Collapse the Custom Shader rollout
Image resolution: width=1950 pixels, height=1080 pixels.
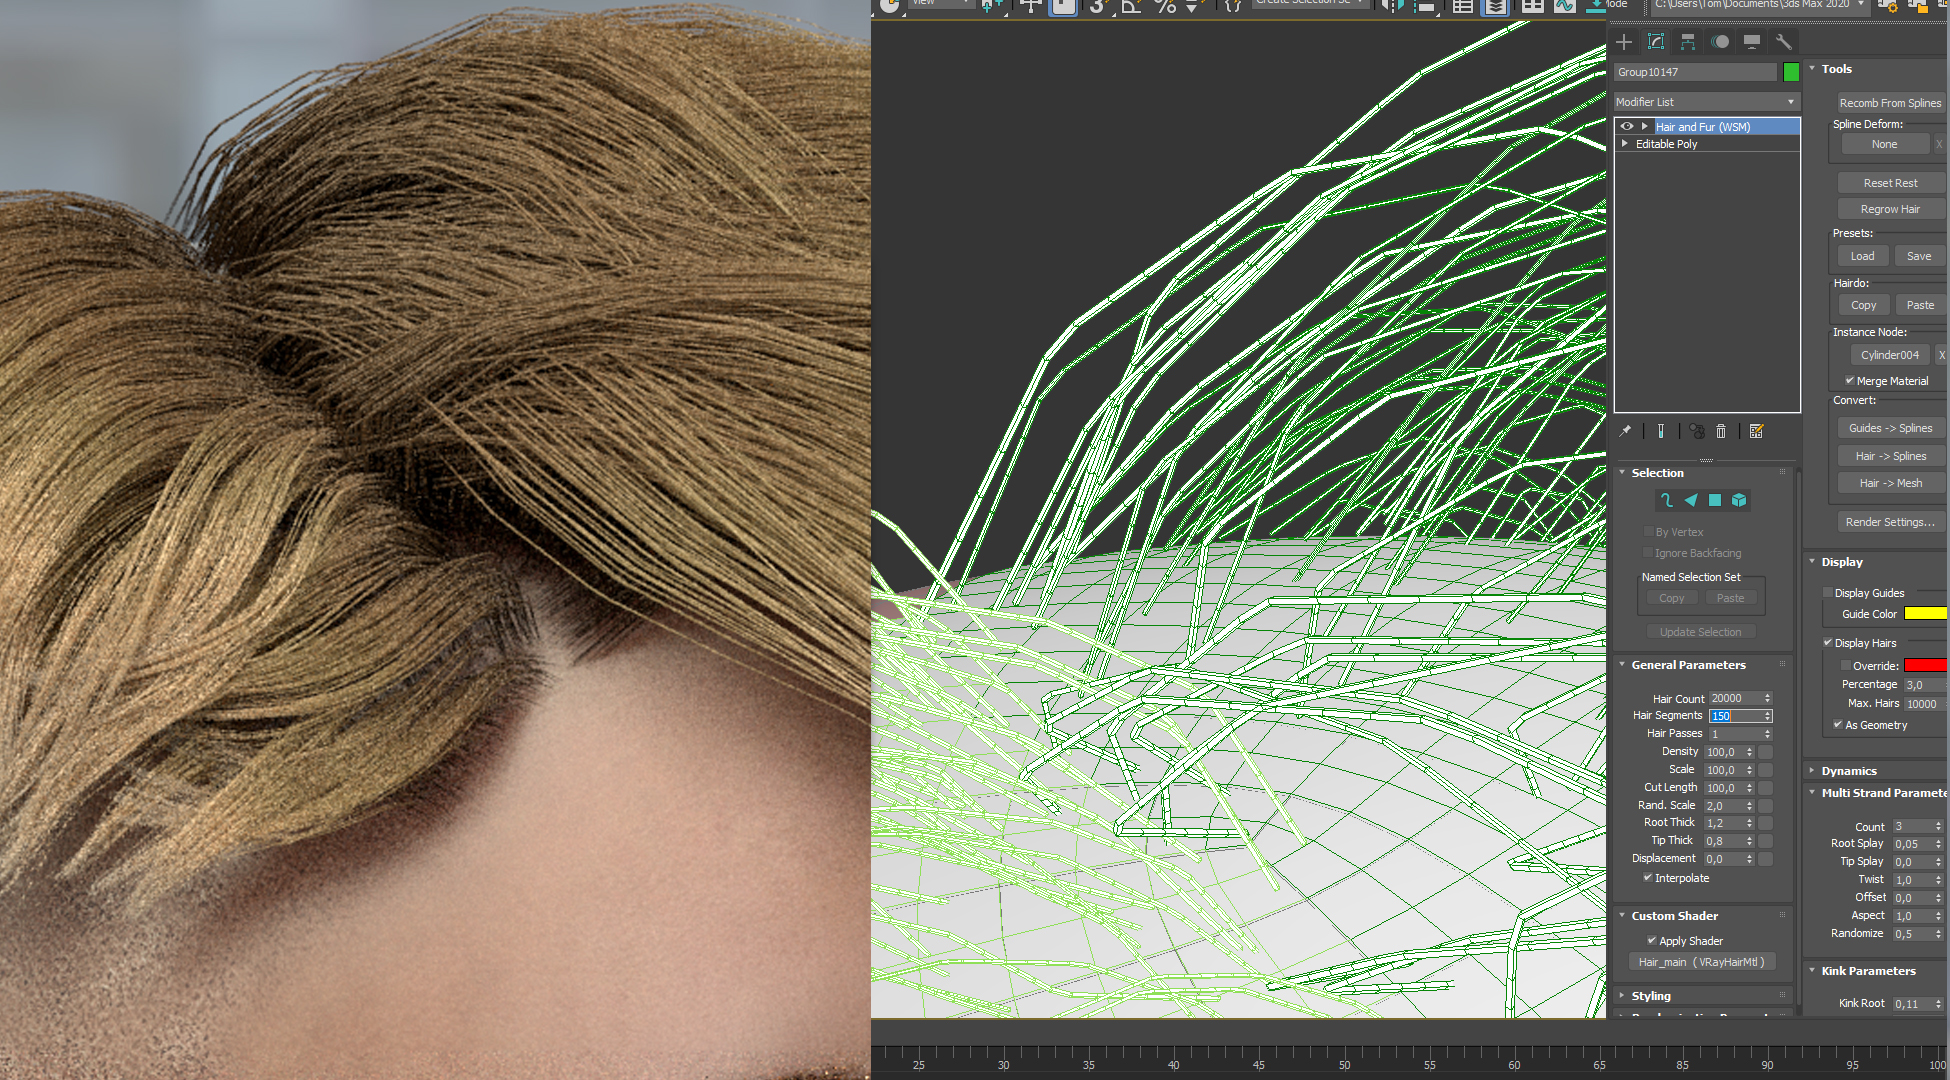tap(1622, 916)
